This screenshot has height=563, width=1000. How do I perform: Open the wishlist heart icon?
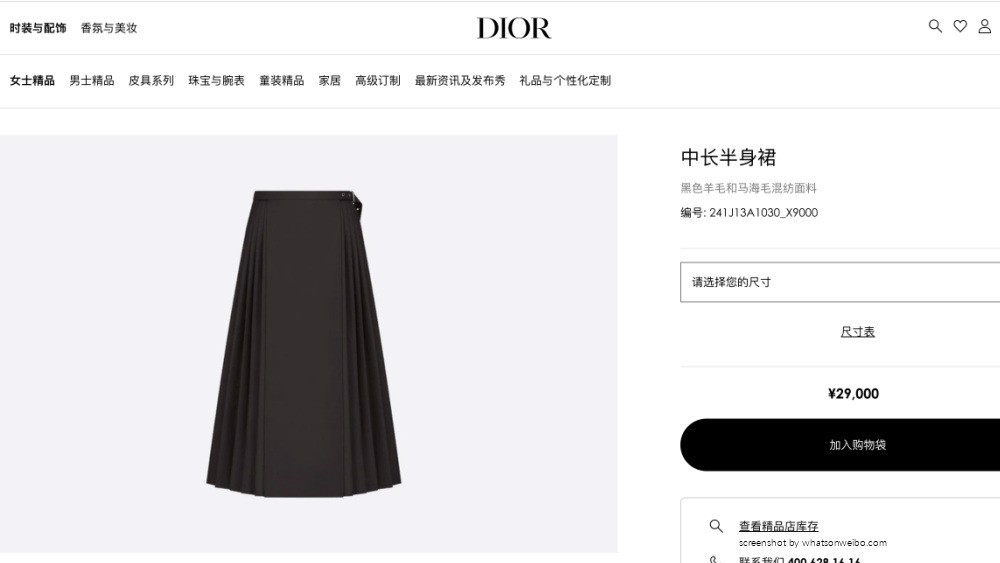point(960,26)
